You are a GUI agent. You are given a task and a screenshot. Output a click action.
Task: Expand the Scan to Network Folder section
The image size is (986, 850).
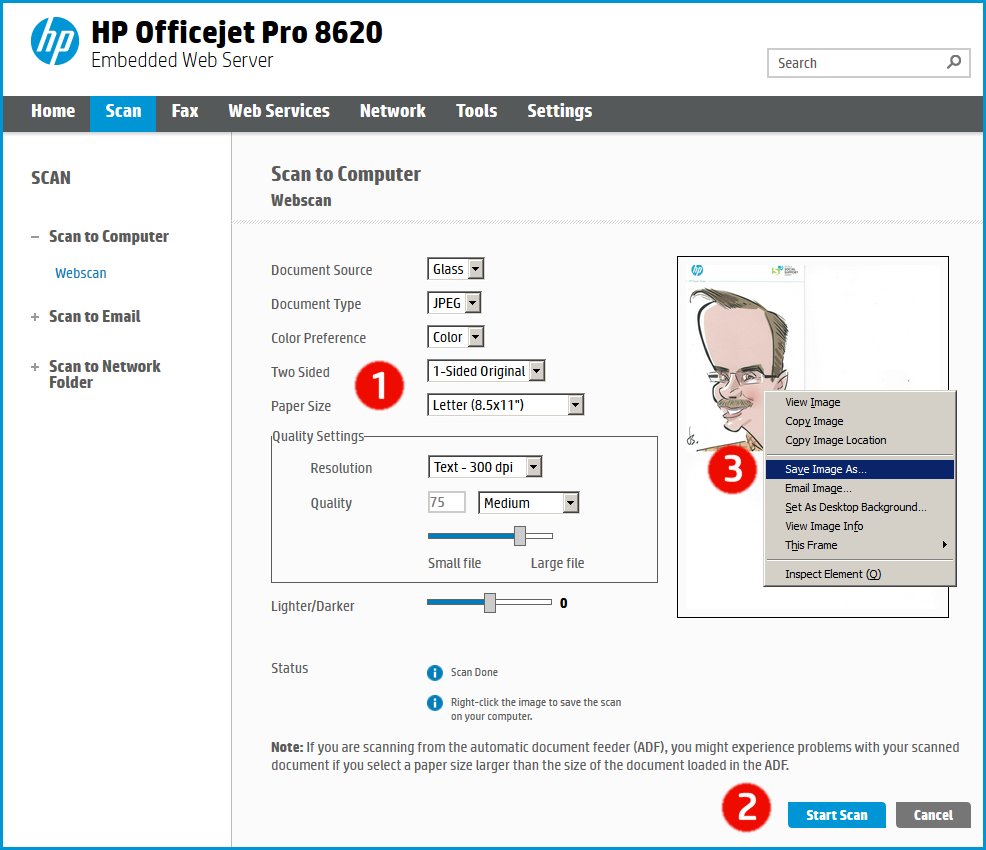coord(35,367)
